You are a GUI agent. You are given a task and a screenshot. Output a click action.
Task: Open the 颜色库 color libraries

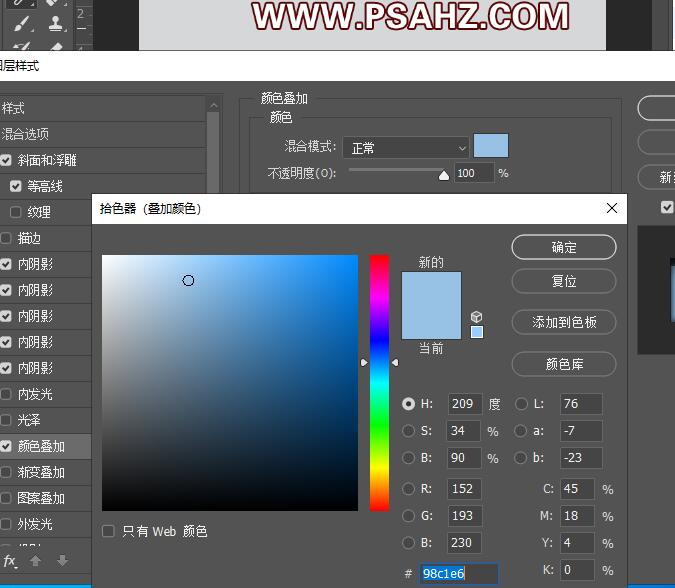564,364
